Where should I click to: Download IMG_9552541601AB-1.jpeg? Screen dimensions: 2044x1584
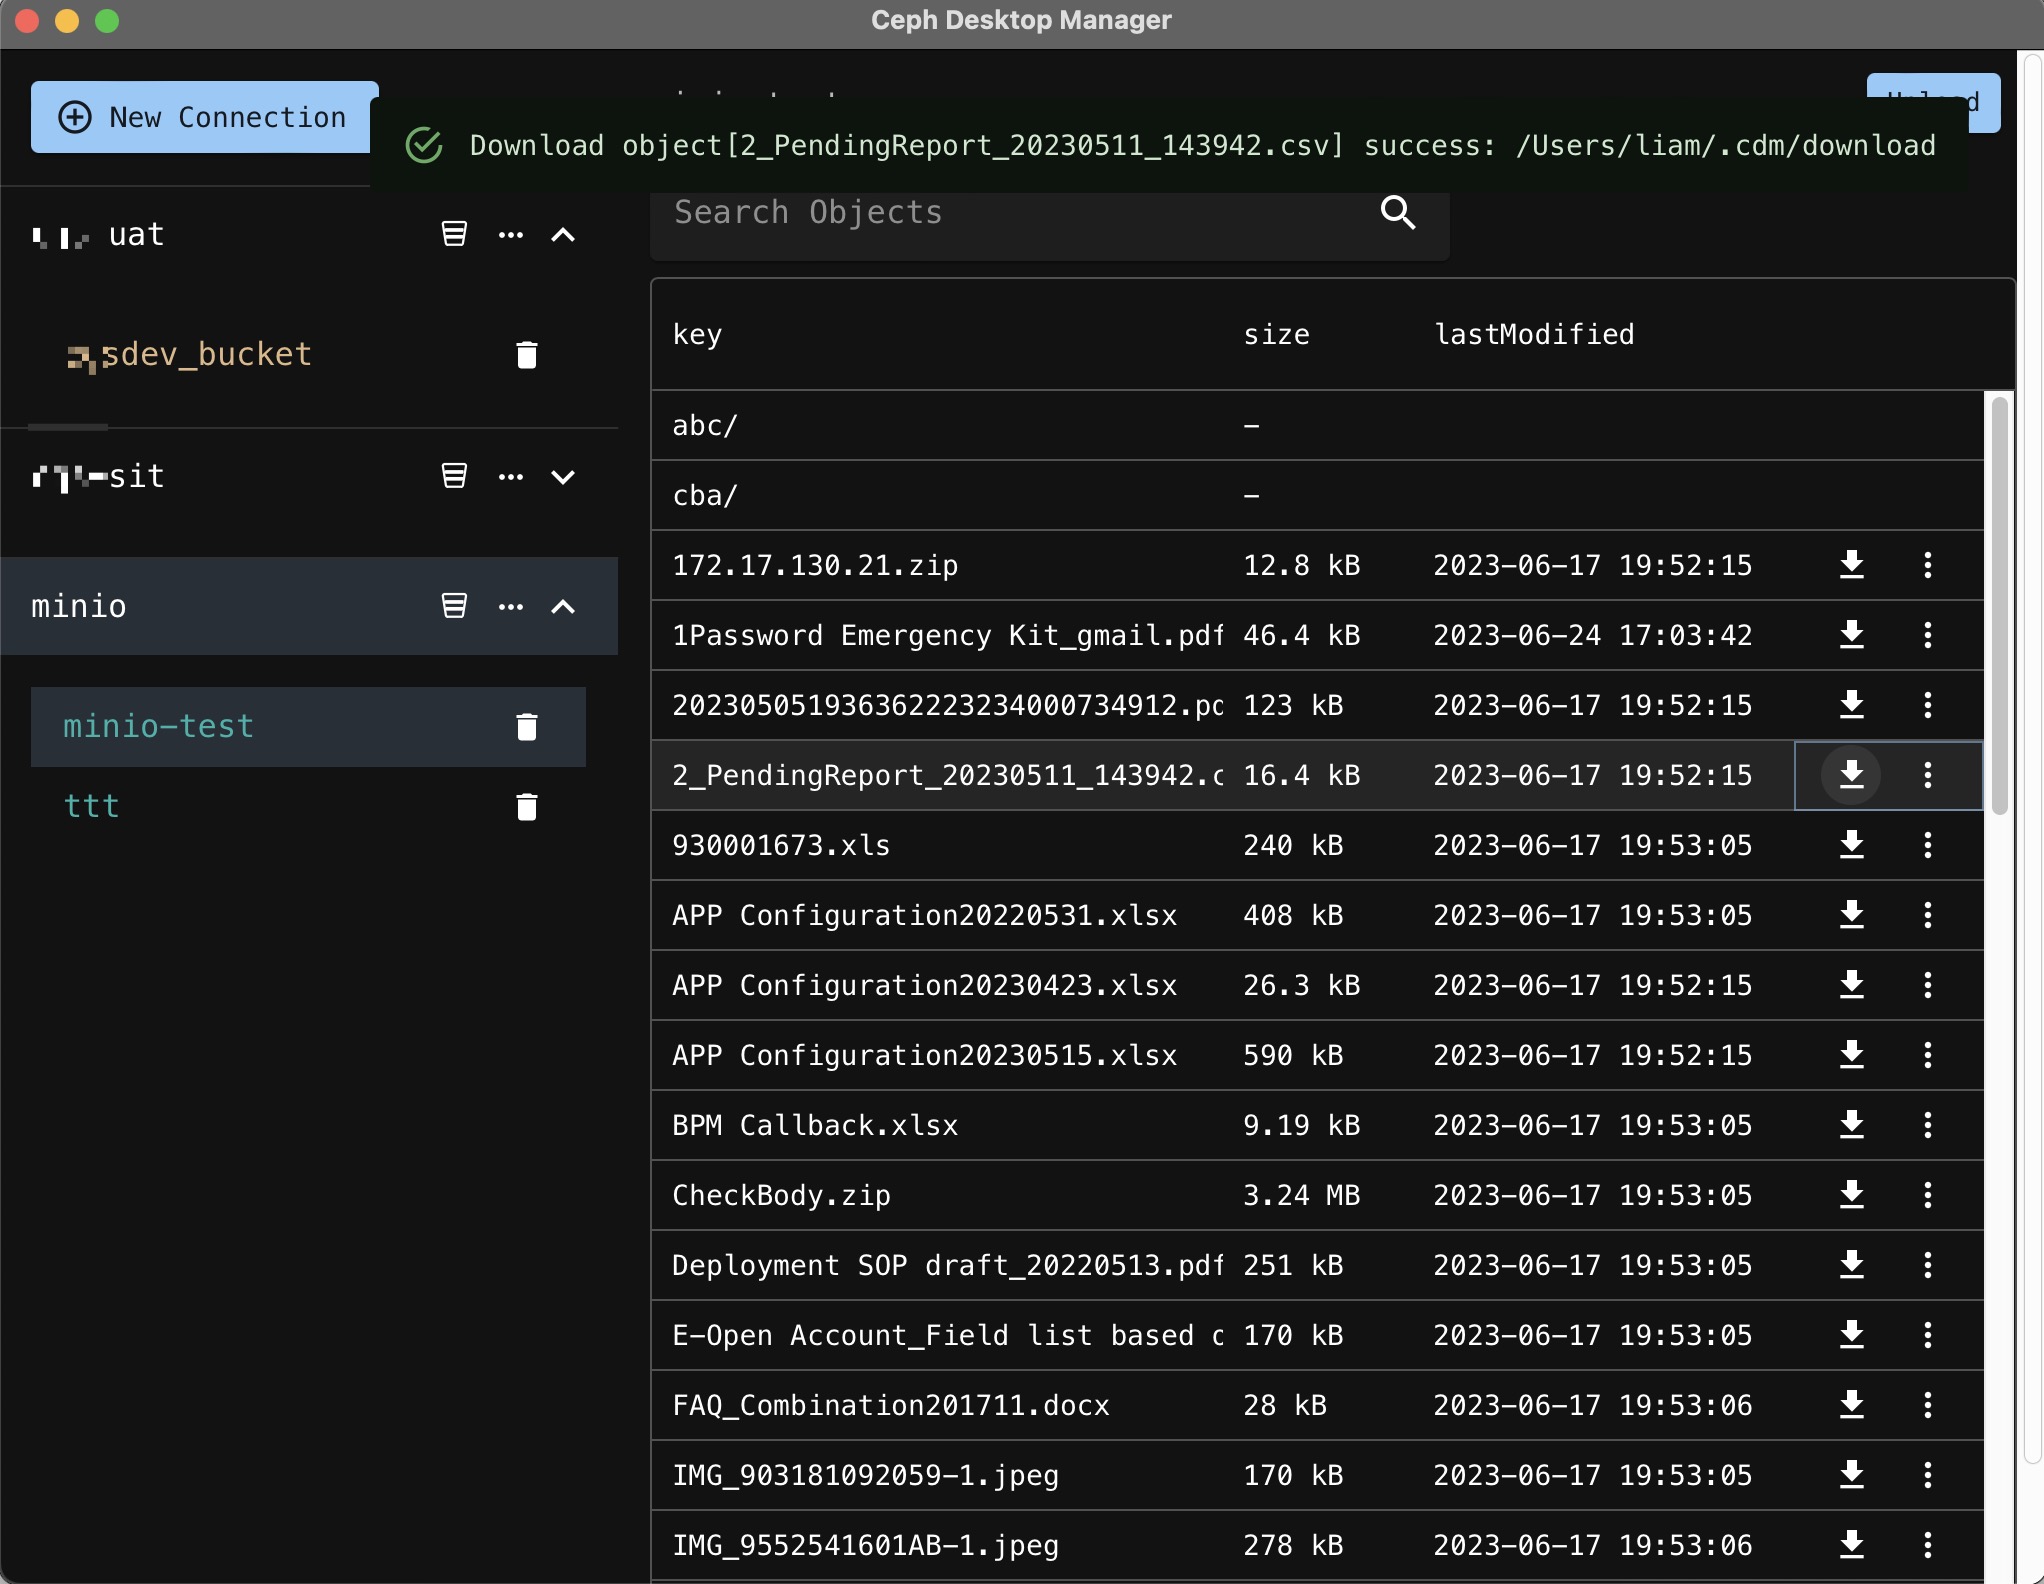1851,1545
